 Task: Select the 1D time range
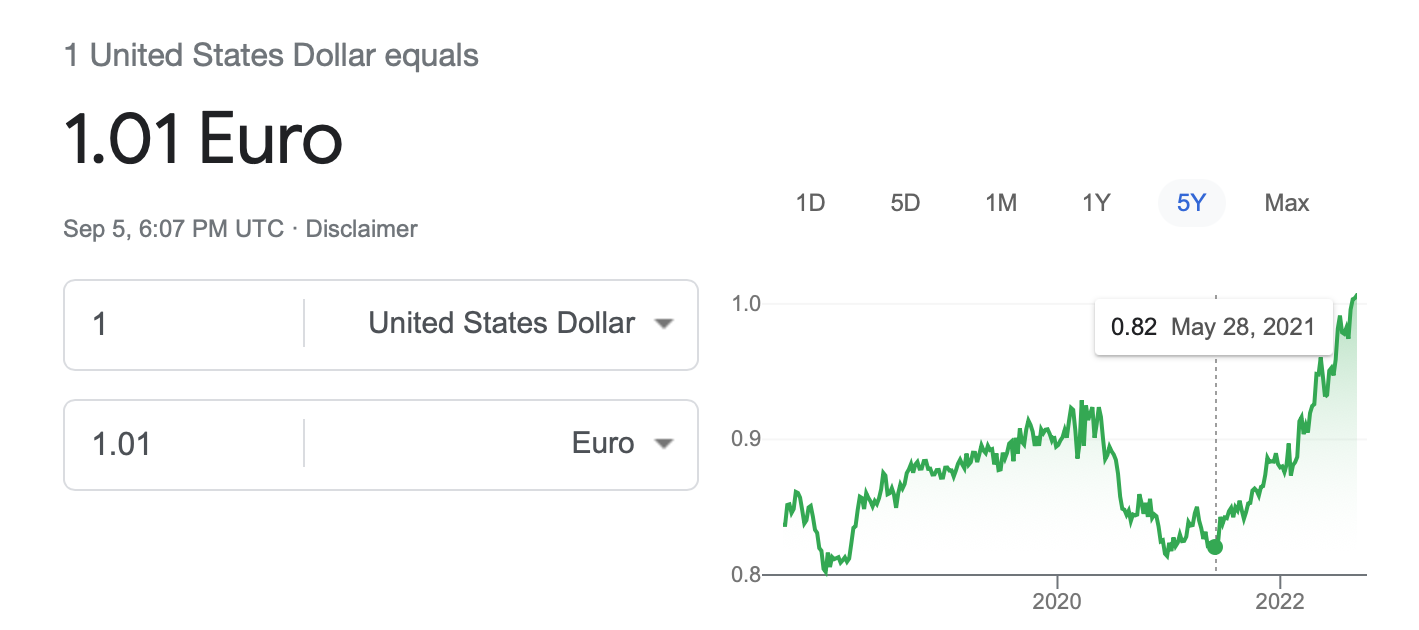tap(810, 203)
